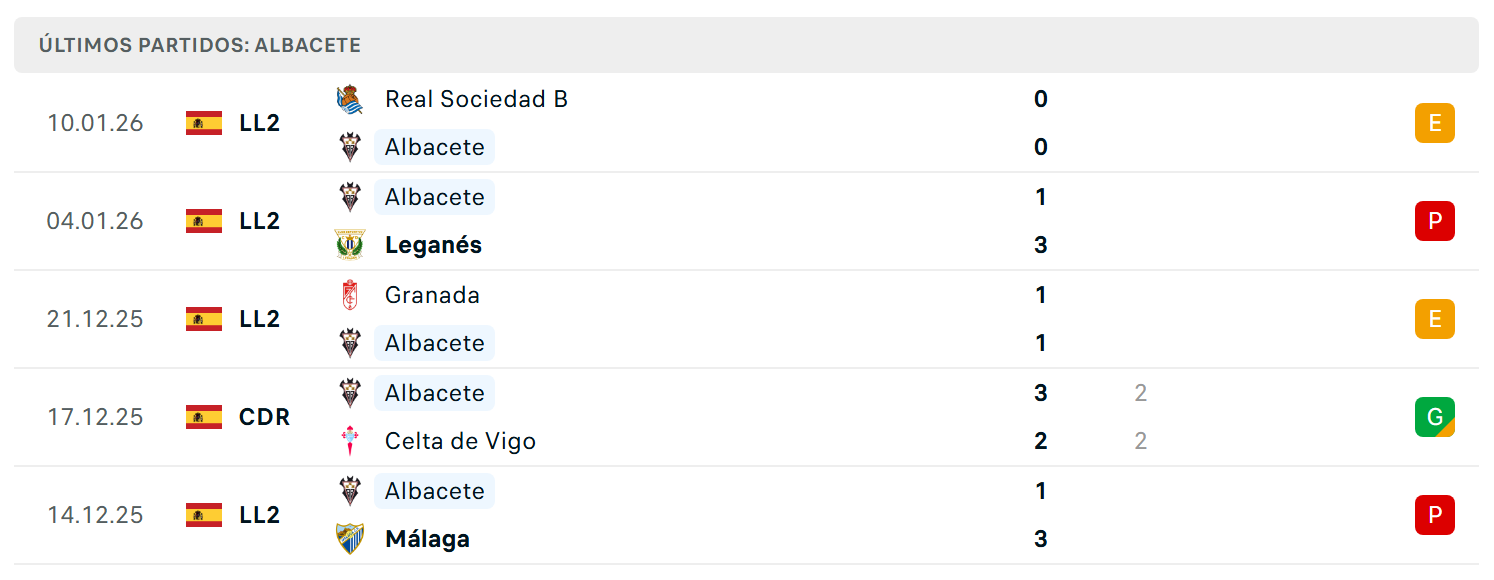Click the Granada club crest icon

click(350, 295)
